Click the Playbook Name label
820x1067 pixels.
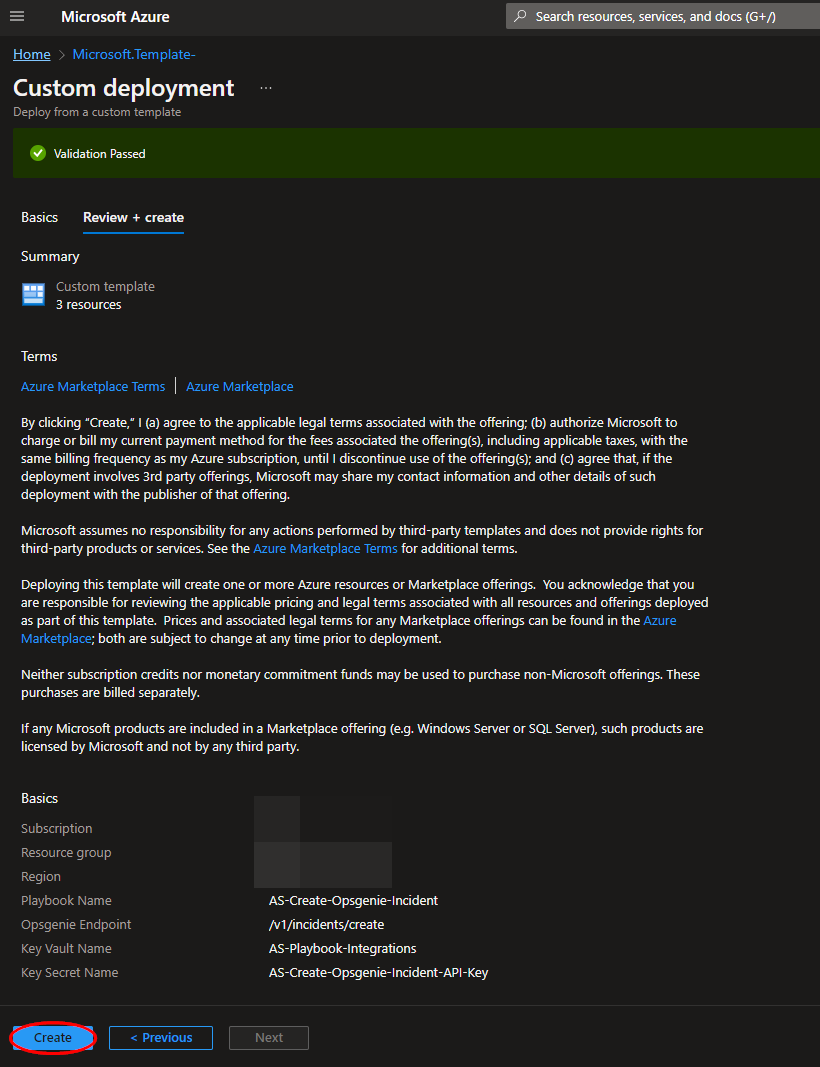(66, 900)
